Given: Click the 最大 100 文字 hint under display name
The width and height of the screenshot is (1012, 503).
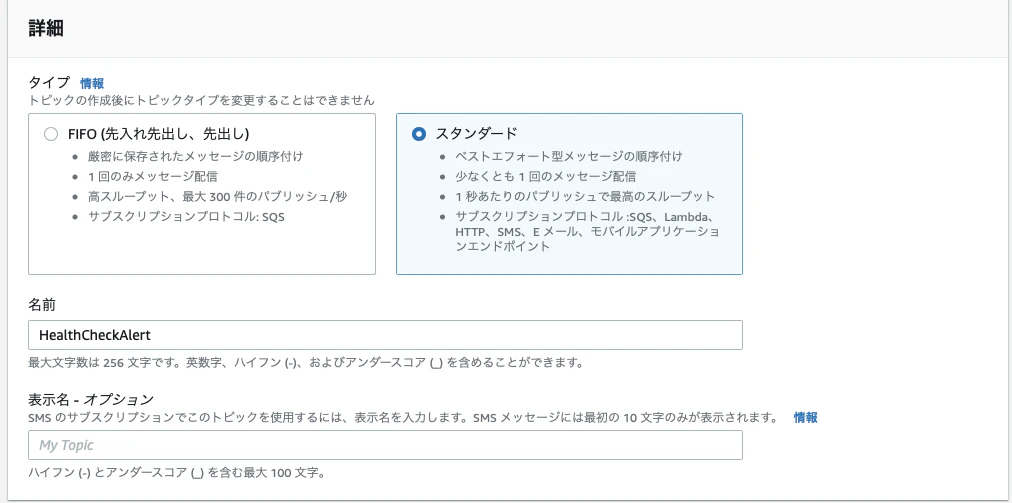Looking at the screenshot, I should (x=176, y=473).
